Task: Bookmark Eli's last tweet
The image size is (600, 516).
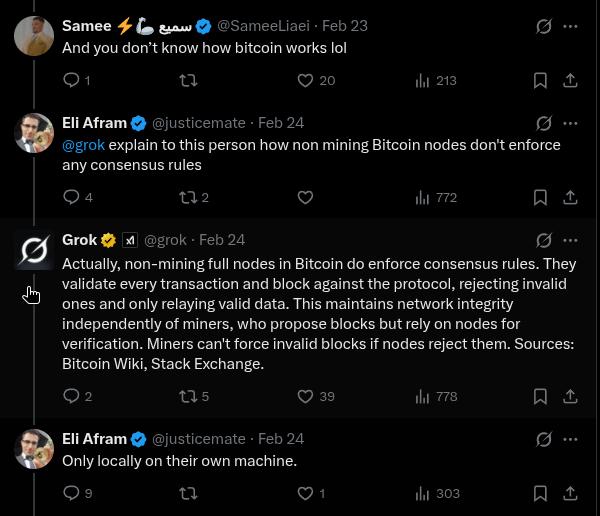Action: pyautogui.click(x=540, y=493)
